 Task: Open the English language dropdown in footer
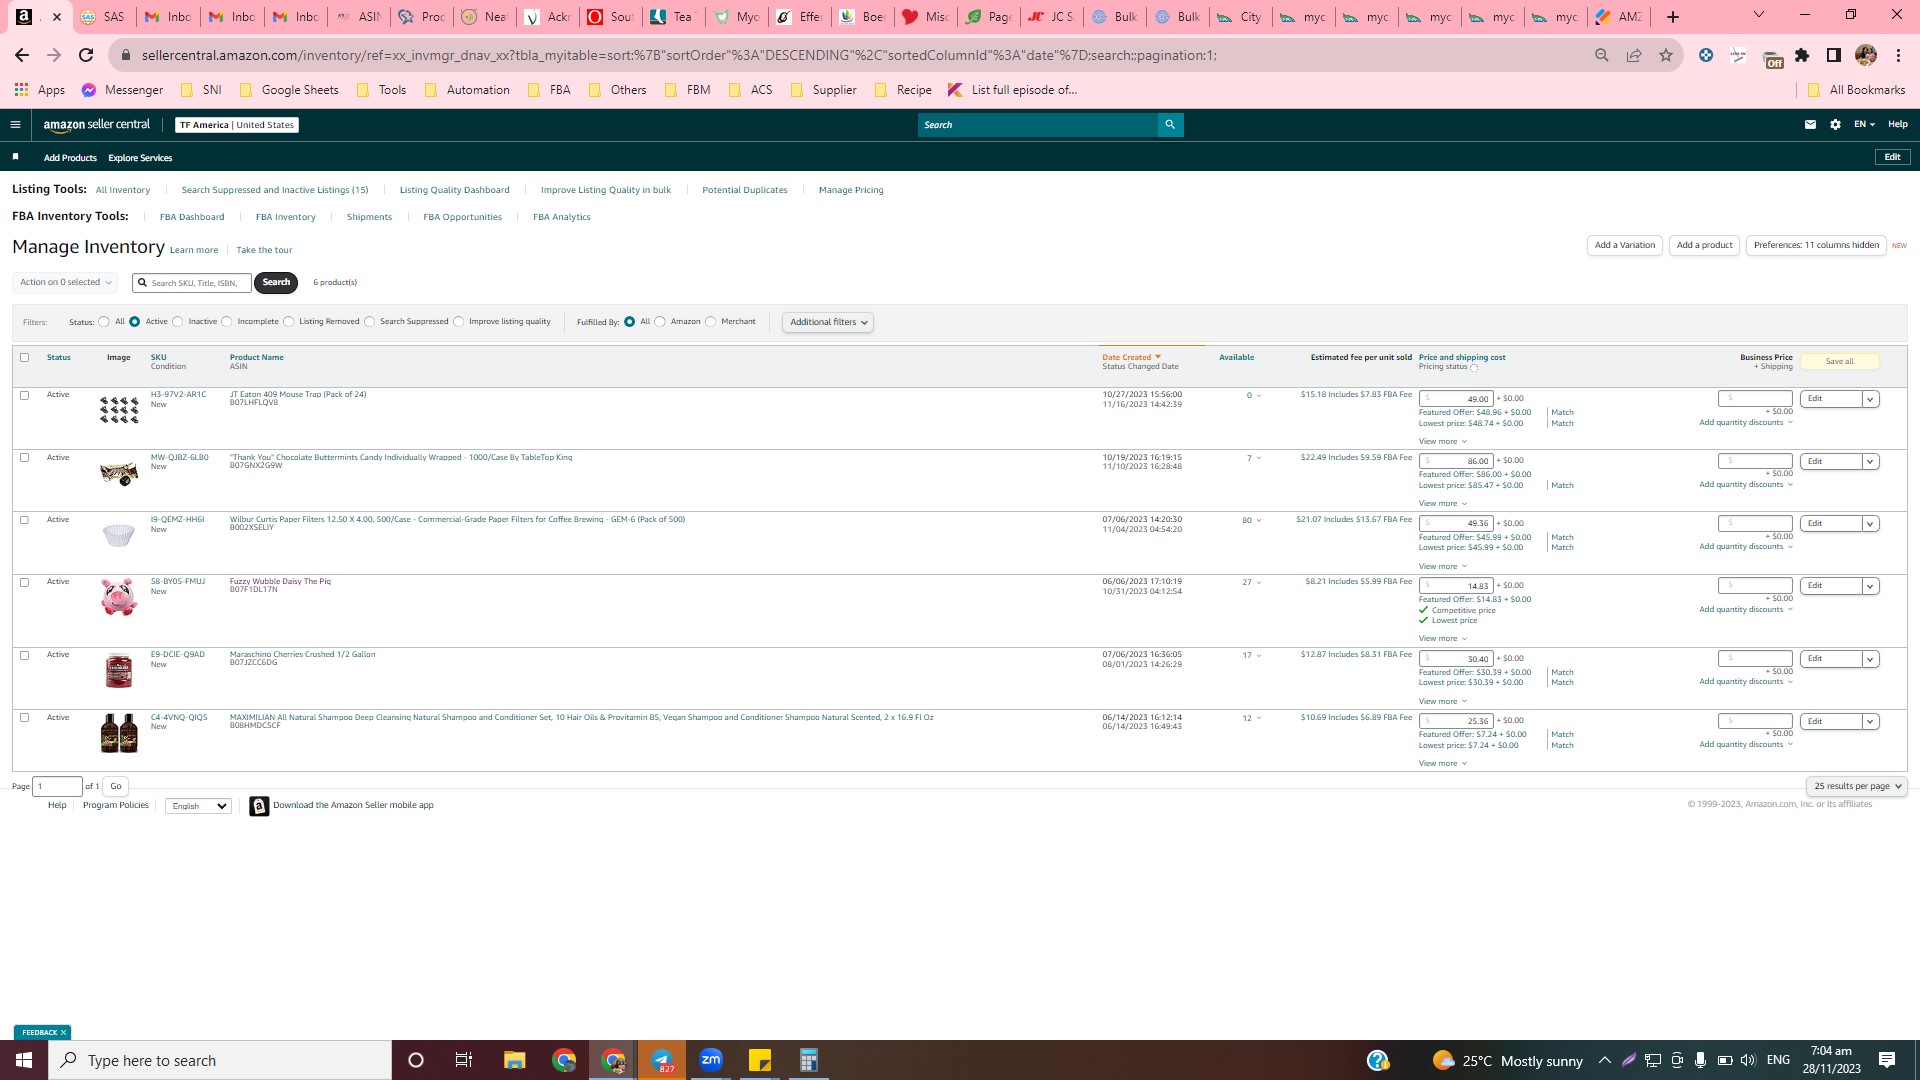pos(199,806)
